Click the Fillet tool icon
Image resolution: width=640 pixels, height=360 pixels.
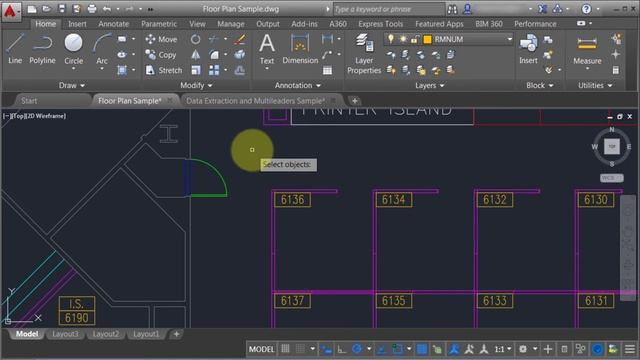(x=213, y=55)
